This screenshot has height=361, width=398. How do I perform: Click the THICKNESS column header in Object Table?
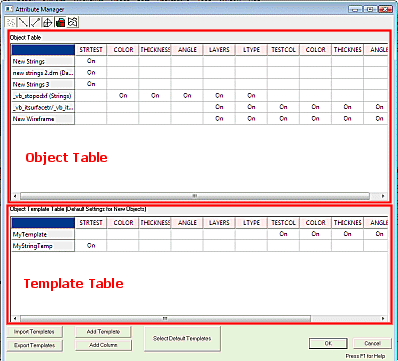pos(155,50)
